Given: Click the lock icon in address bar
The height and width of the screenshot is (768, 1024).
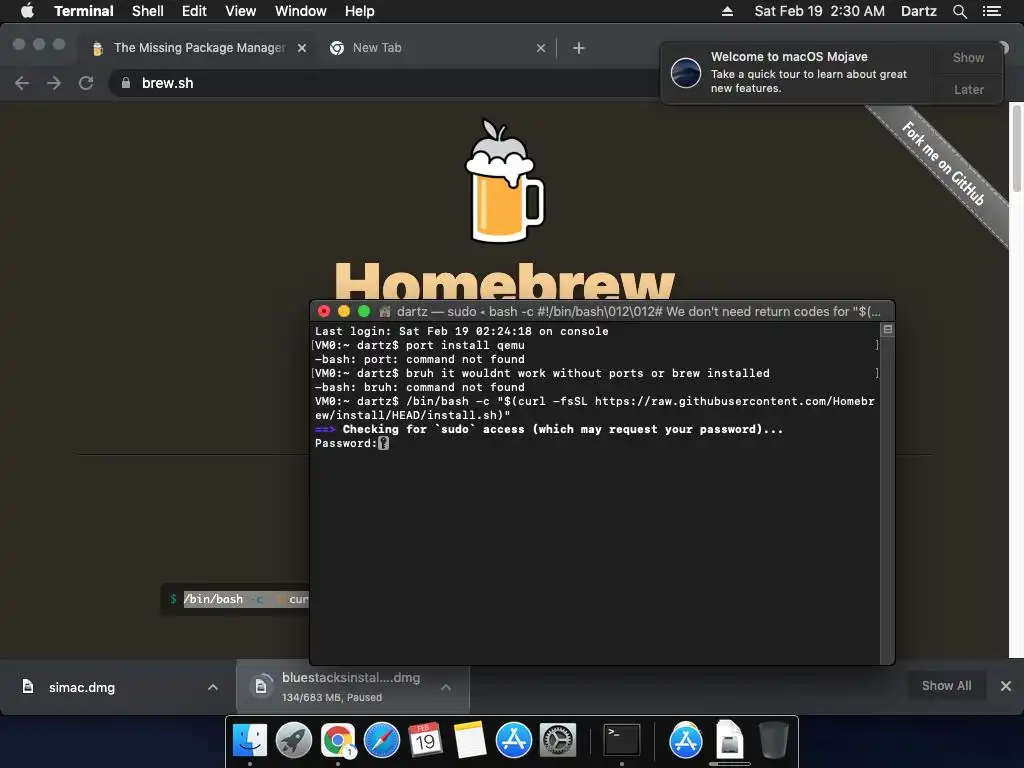Looking at the screenshot, I should tap(126, 83).
